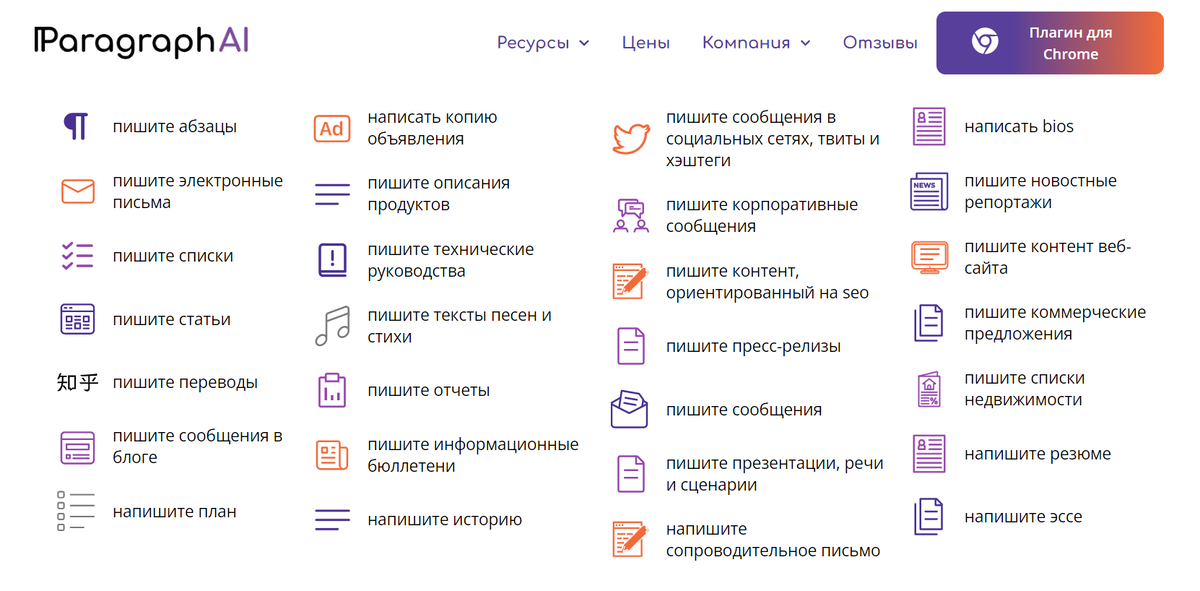The image size is (1200, 591).
Task: Click the NEWS newspaper icon
Action: coord(929,191)
